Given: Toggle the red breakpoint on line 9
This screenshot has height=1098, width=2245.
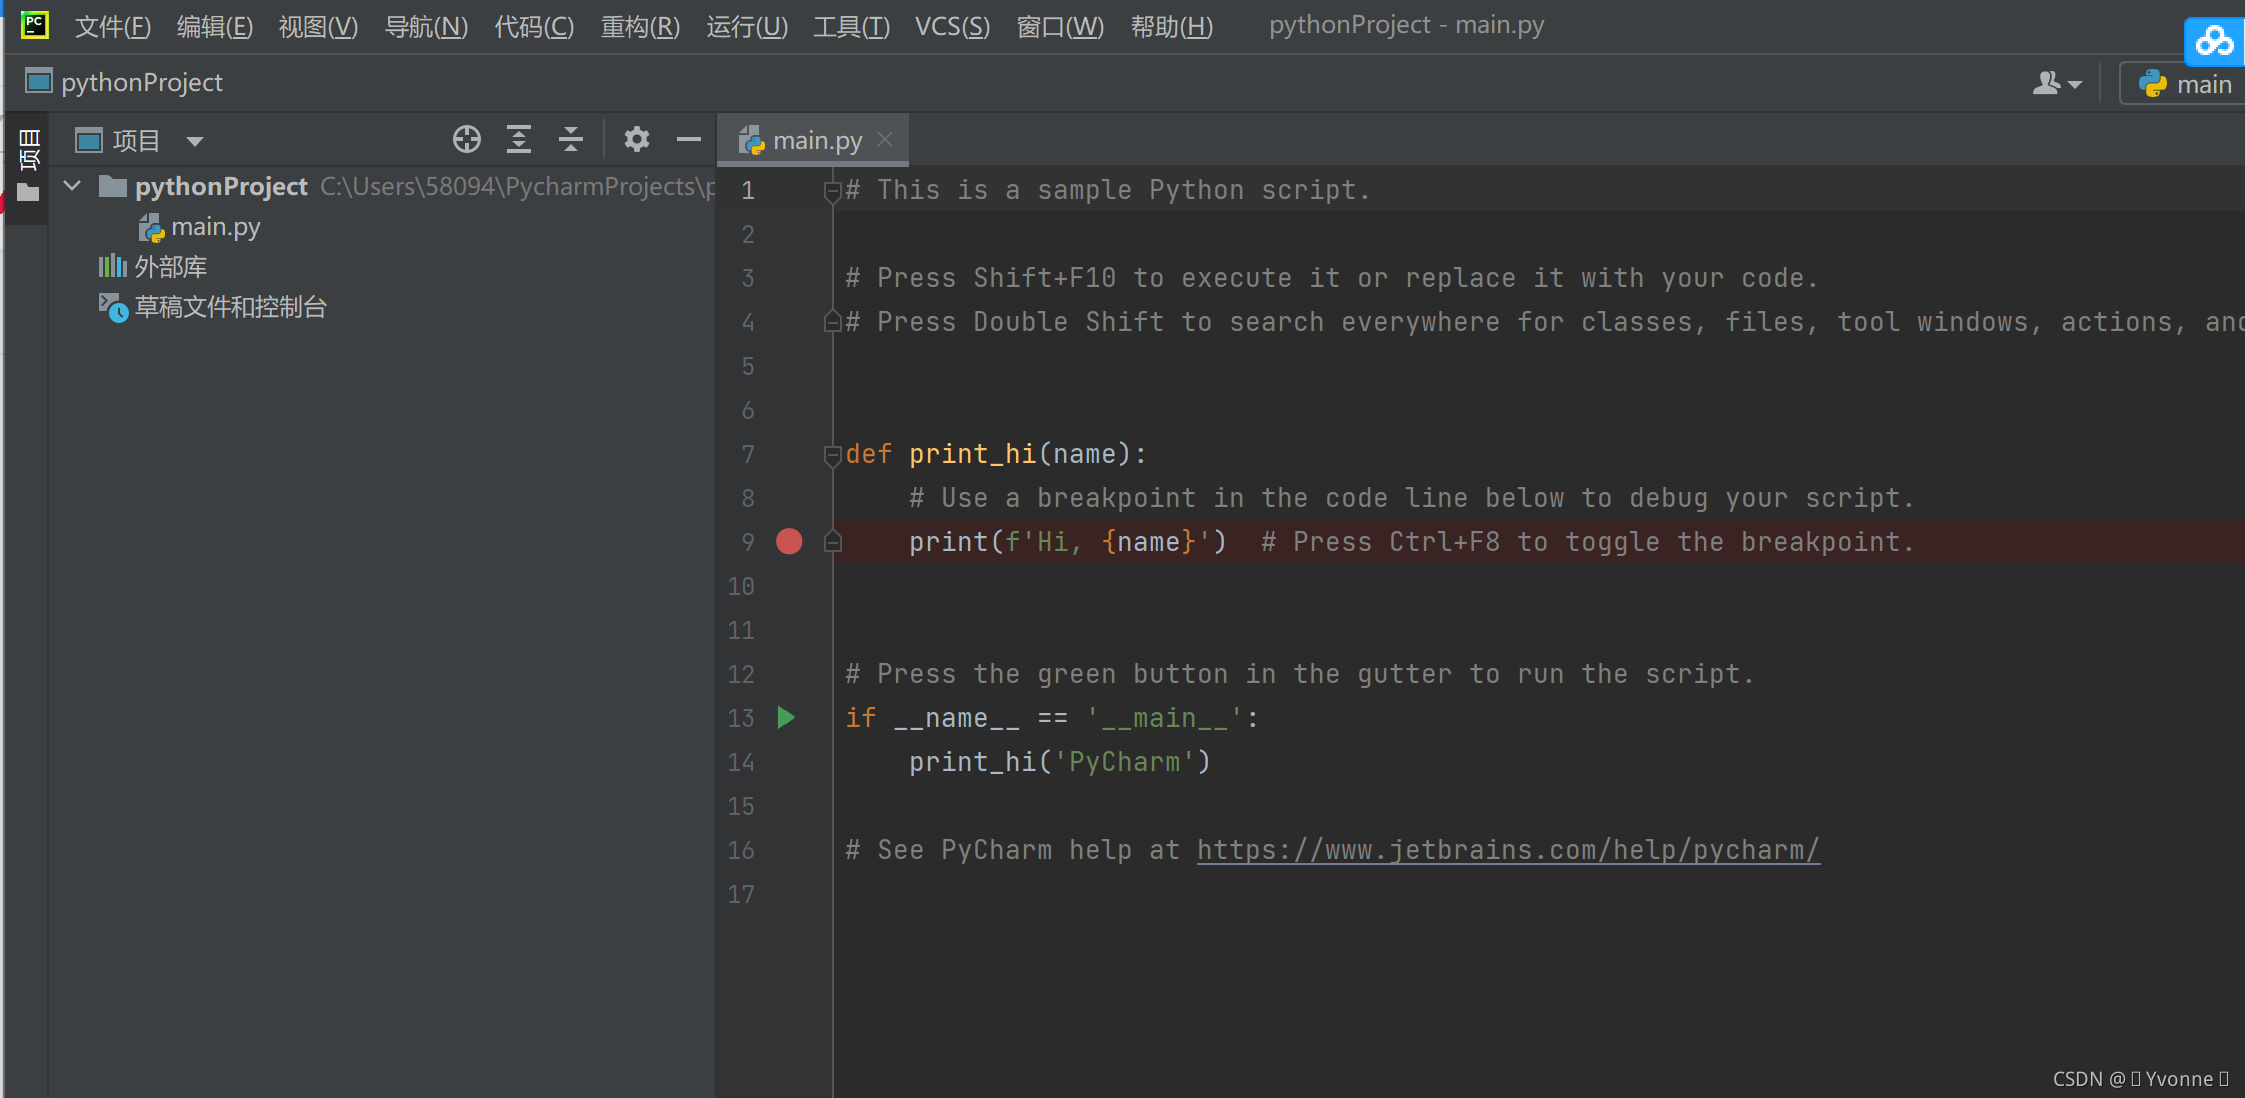Looking at the screenshot, I should pos(789,541).
